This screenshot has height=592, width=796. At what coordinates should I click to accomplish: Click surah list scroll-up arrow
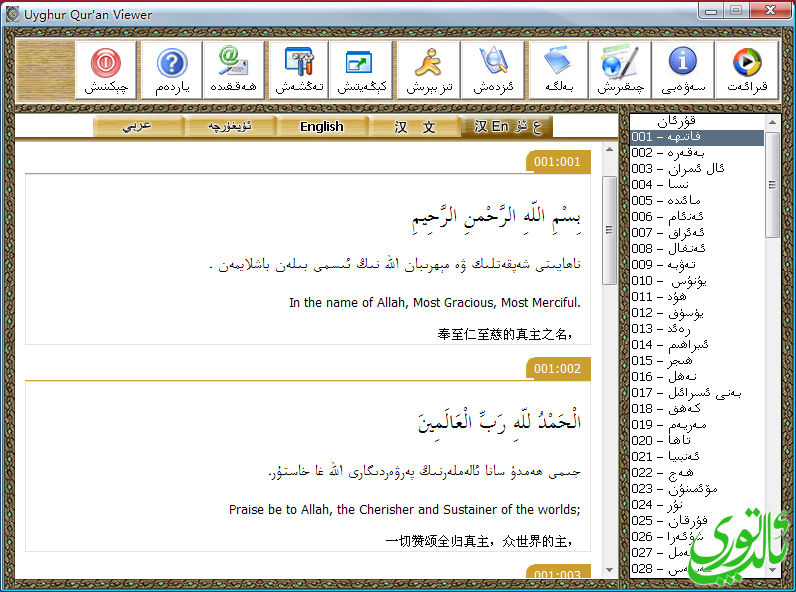click(x=772, y=122)
